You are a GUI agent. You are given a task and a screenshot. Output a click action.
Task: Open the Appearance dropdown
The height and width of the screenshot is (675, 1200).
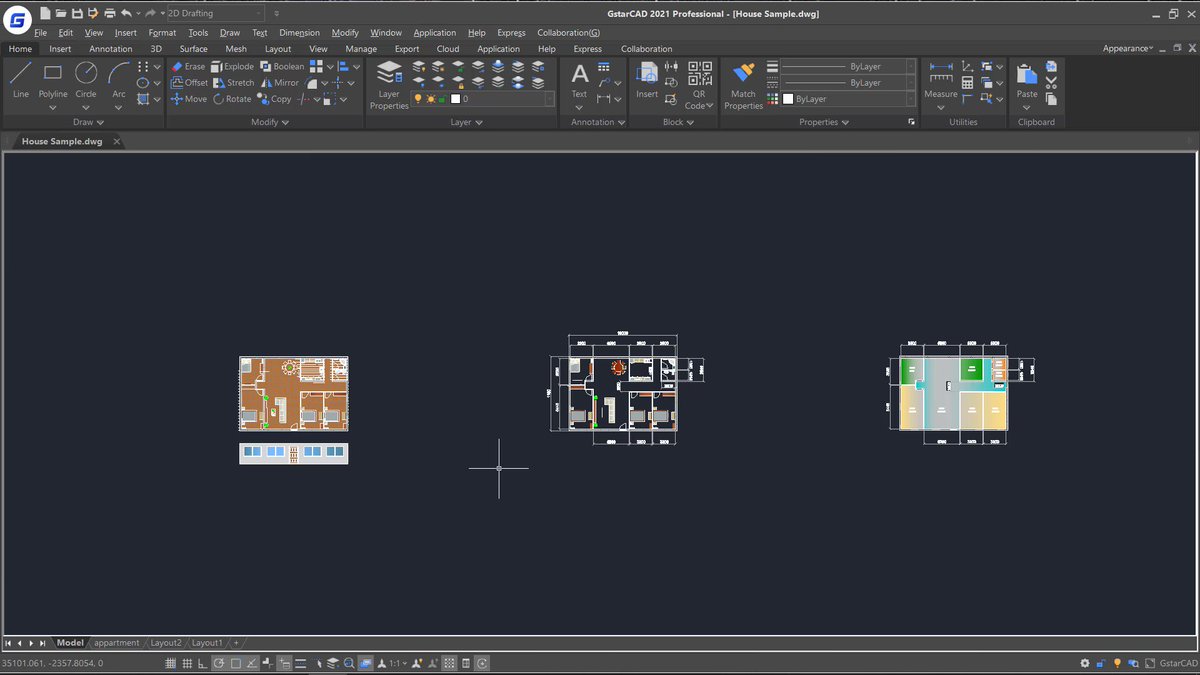(x=1128, y=48)
